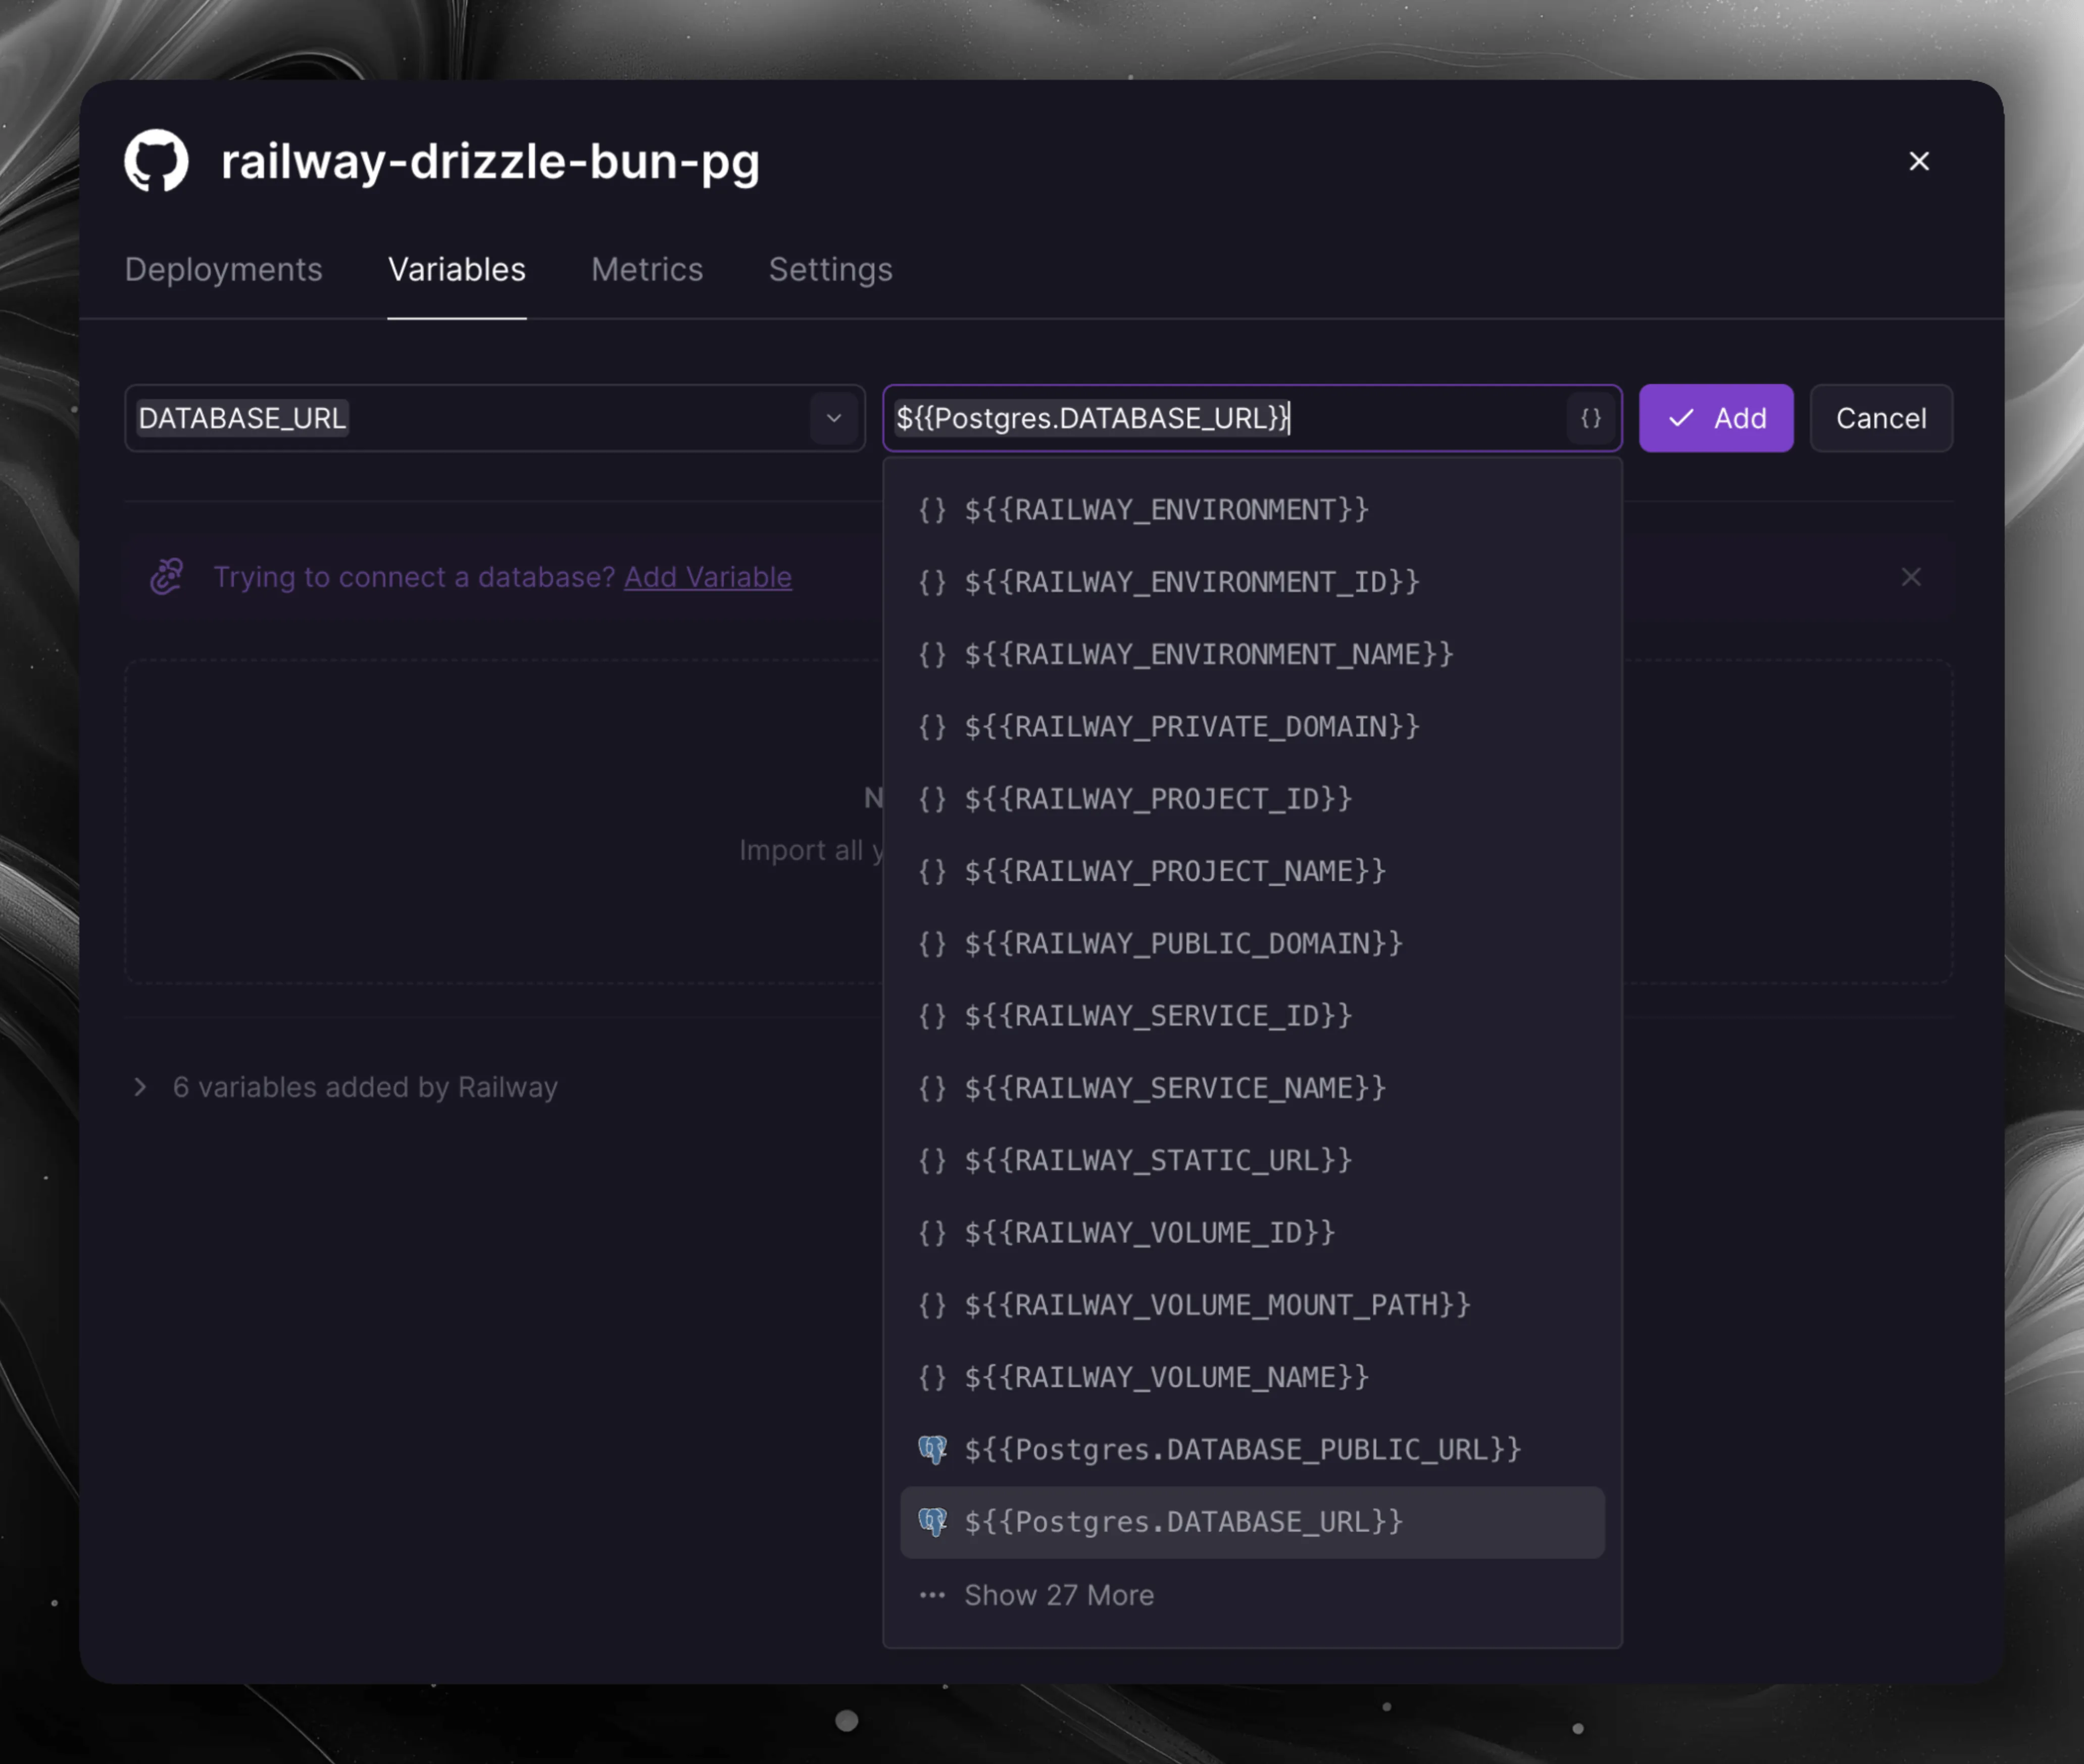Close the railway-drizzle-bun-pg panel
The height and width of the screenshot is (1764, 2084).
pos(1918,161)
